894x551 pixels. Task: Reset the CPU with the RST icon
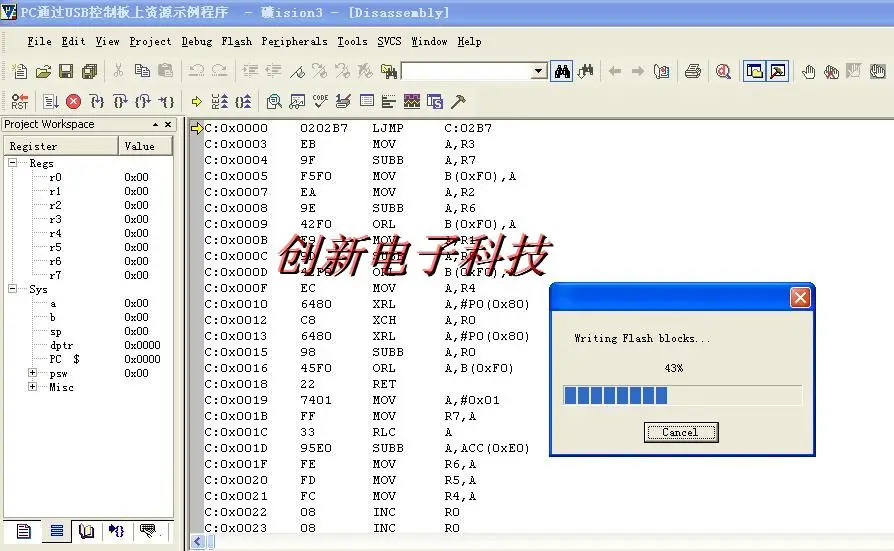pyautogui.click(x=19, y=102)
